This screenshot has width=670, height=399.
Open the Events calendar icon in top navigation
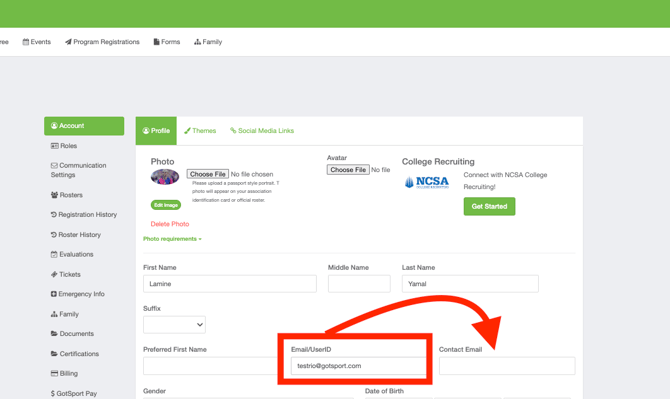(x=26, y=42)
